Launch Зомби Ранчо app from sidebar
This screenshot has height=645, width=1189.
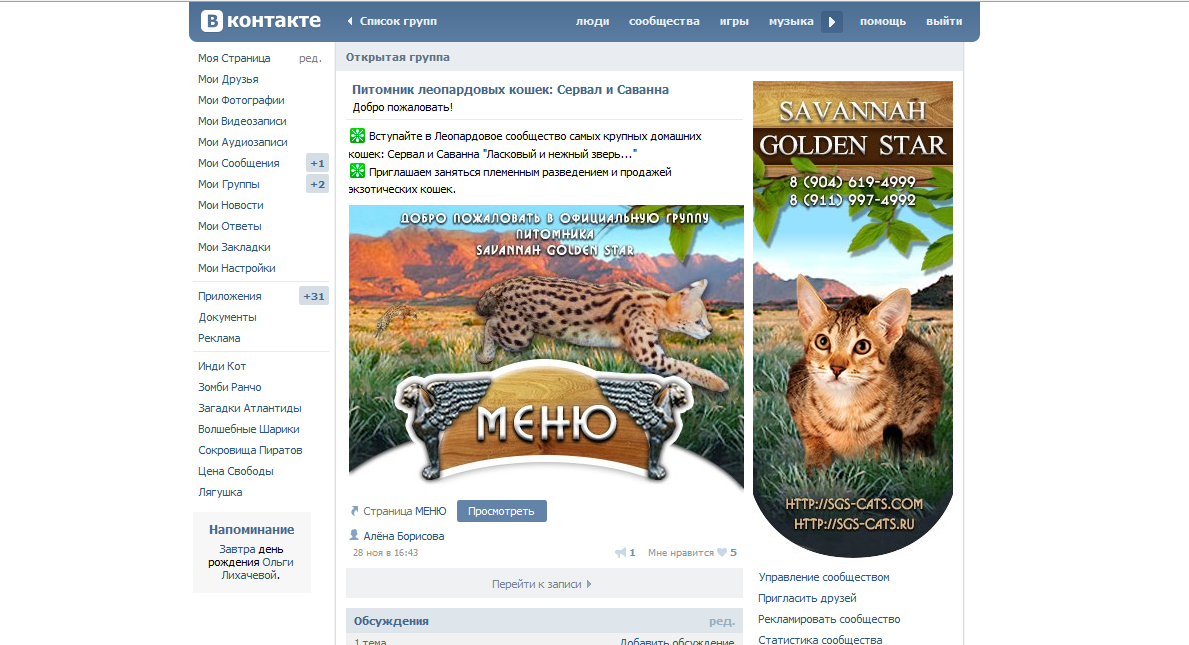pyautogui.click(x=230, y=387)
